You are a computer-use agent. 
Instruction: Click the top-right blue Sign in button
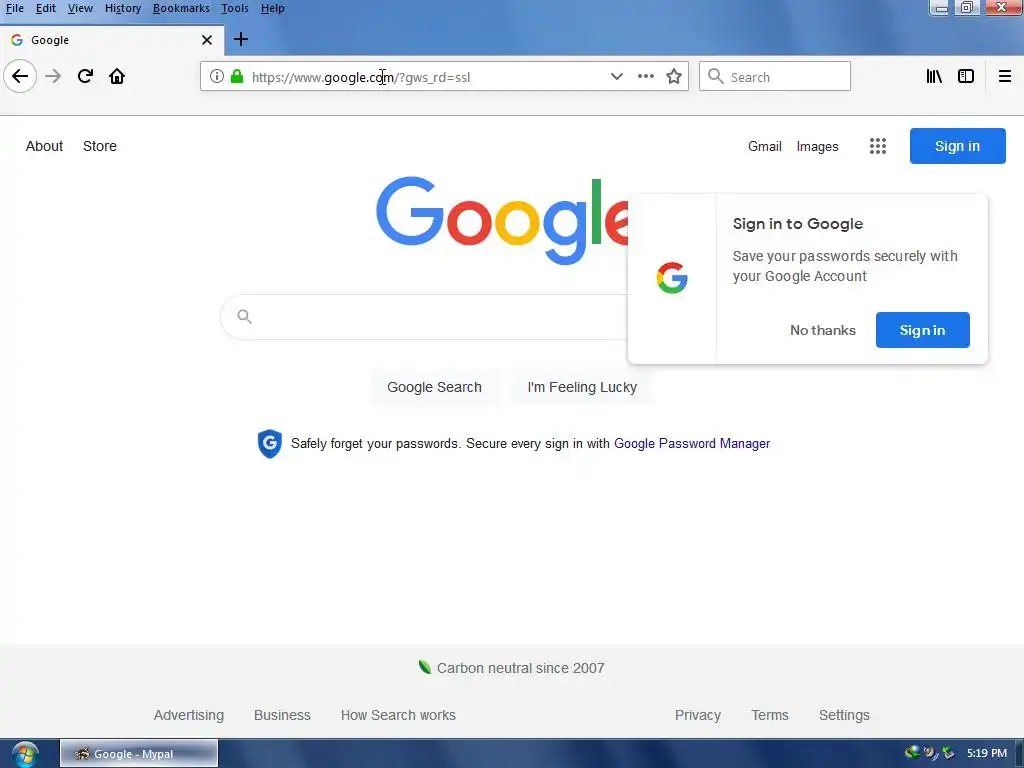pos(957,146)
